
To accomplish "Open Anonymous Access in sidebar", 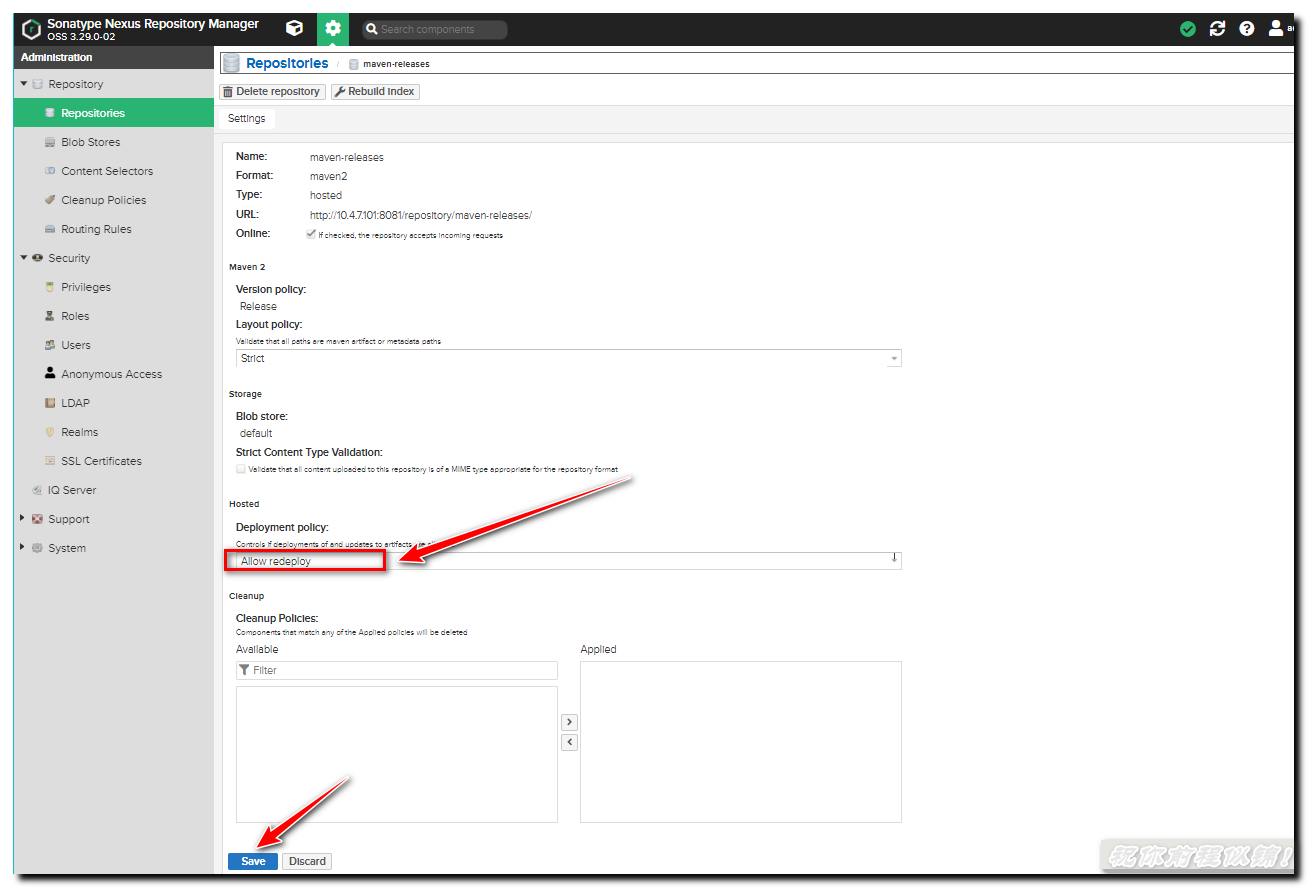I will coord(114,374).
